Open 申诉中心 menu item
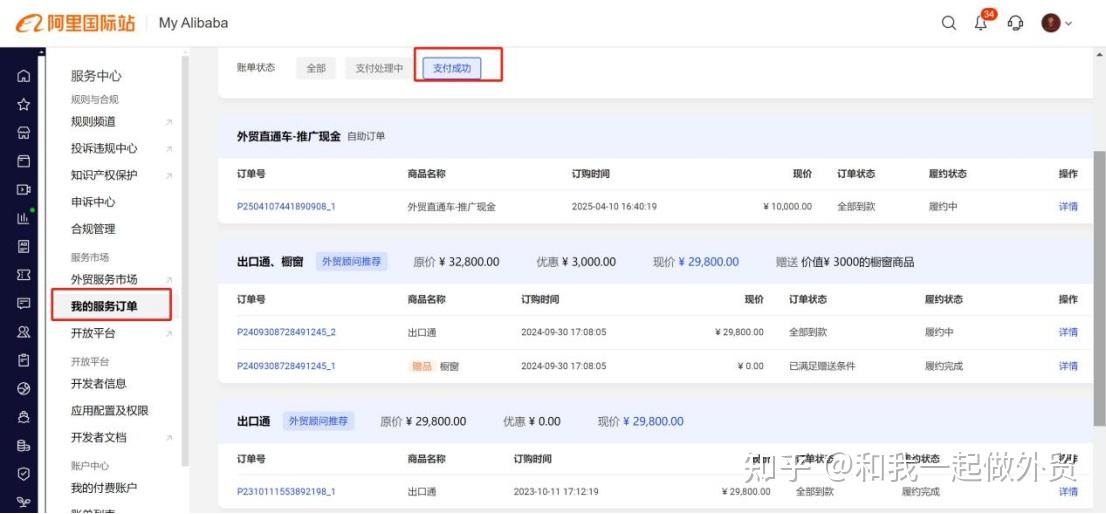This screenshot has height=514, width=1106. point(93,202)
